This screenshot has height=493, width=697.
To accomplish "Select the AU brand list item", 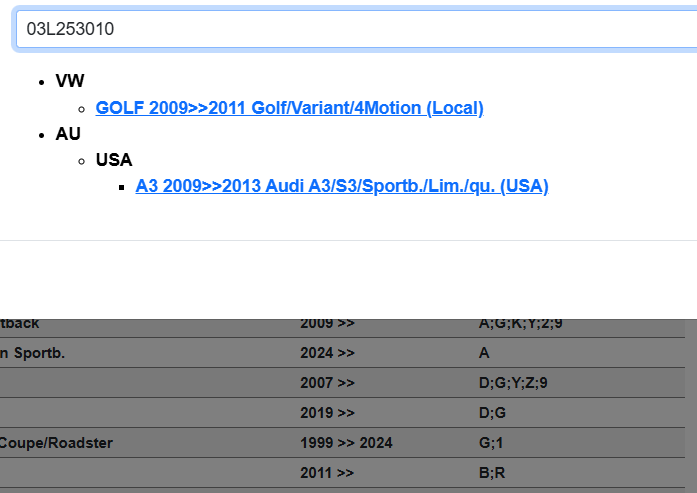I will click(x=68, y=134).
